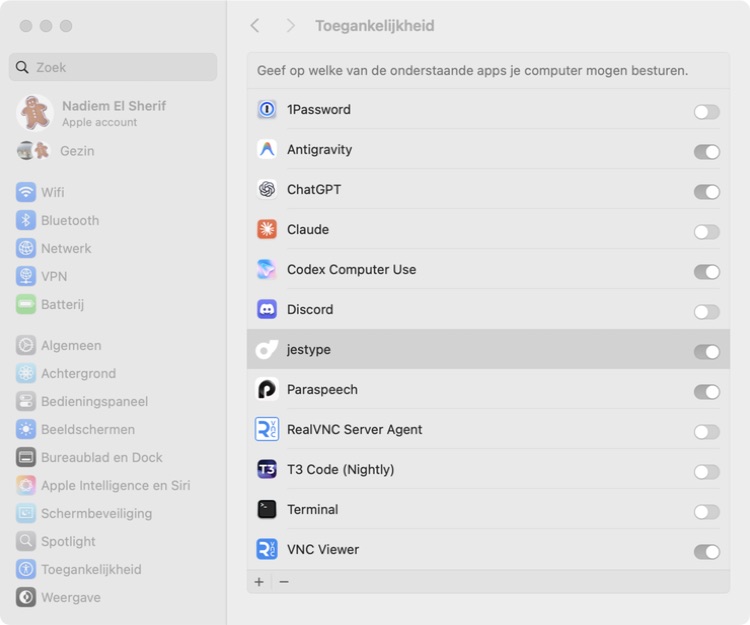Open Beeldschermen via its sun icon
This screenshot has height=625, width=750.
point(26,429)
